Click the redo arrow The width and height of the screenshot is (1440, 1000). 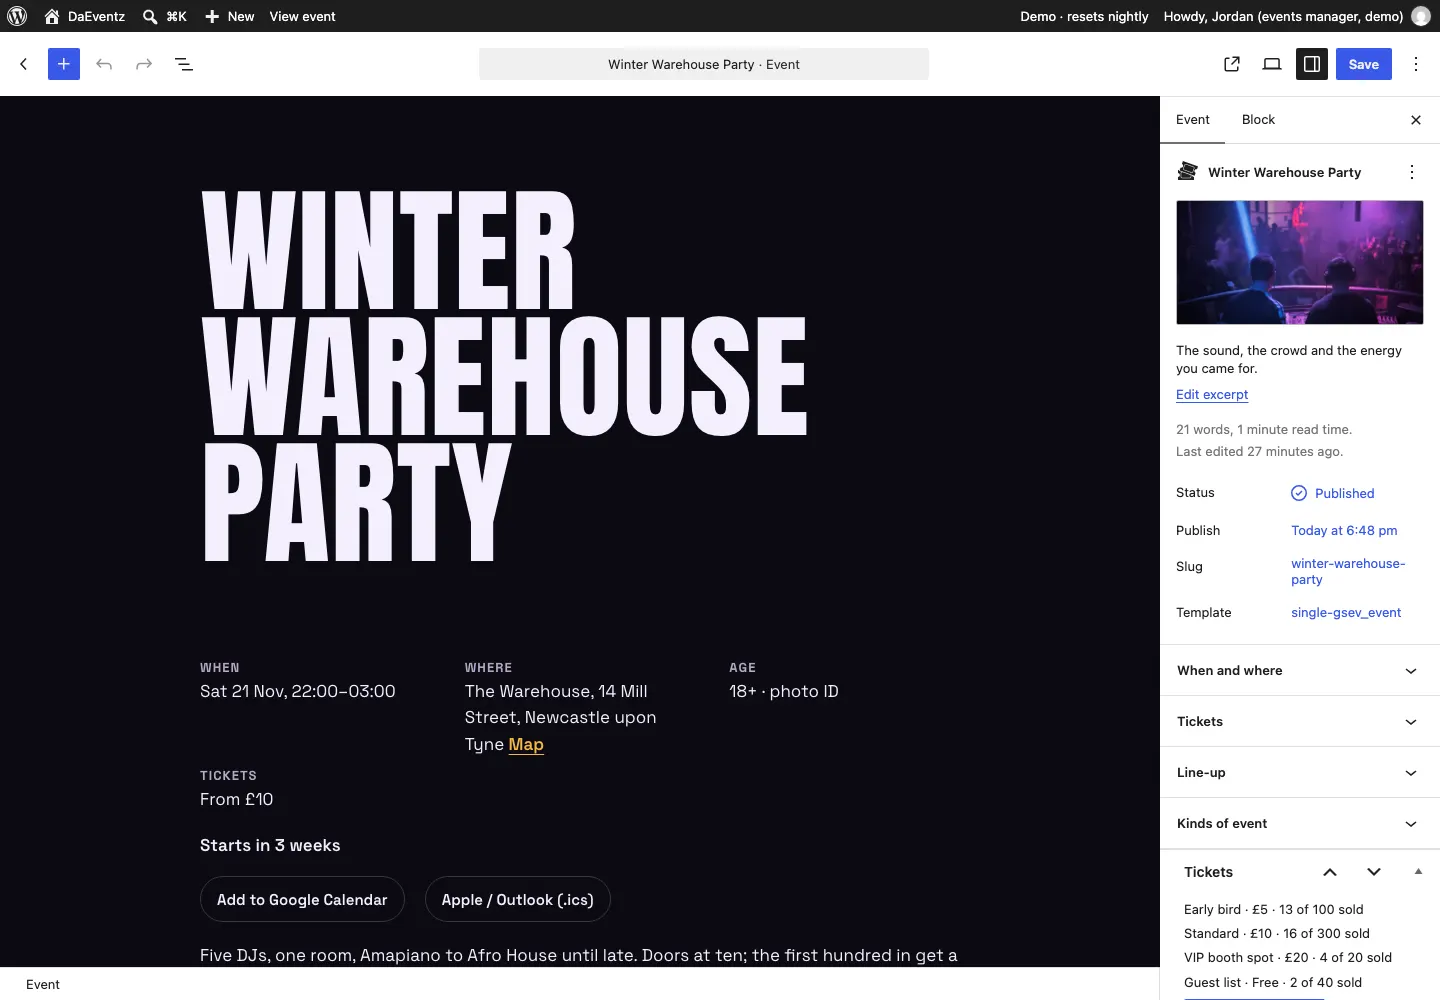(144, 64)
